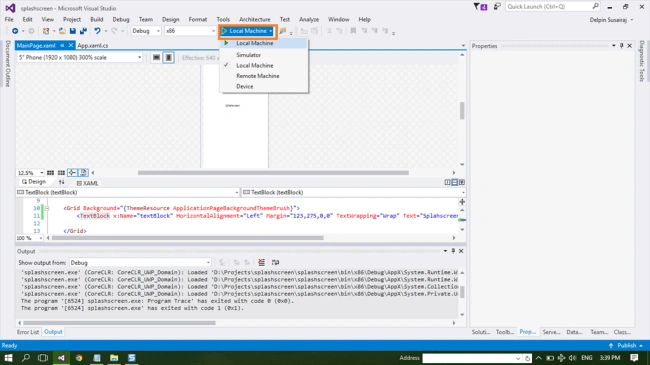The width and height of the screenshot is (650, 365).
Task: Click the Delpin Susairaj account name
Action: 608,19
